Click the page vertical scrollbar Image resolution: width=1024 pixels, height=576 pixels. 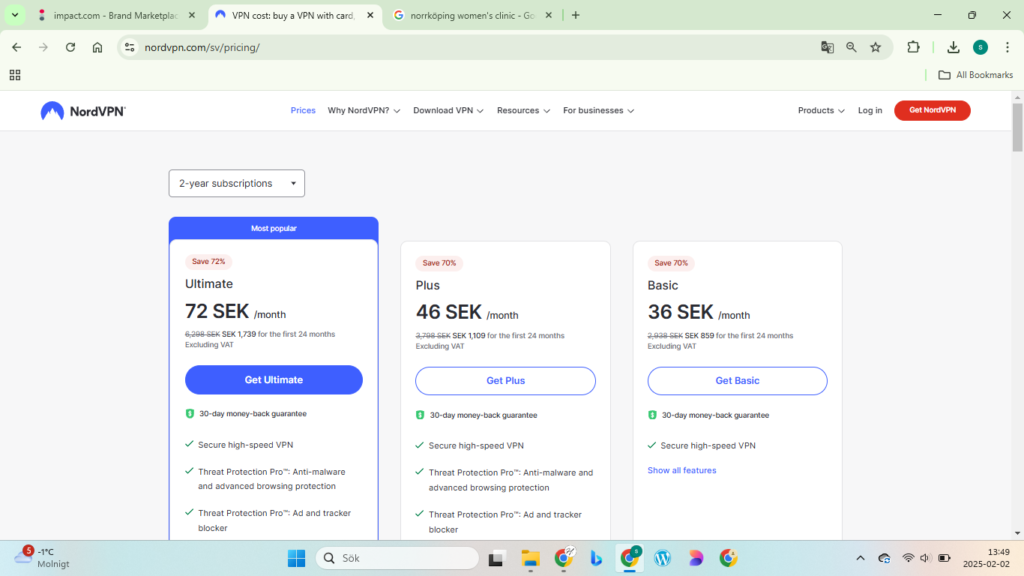(1017, 127)
